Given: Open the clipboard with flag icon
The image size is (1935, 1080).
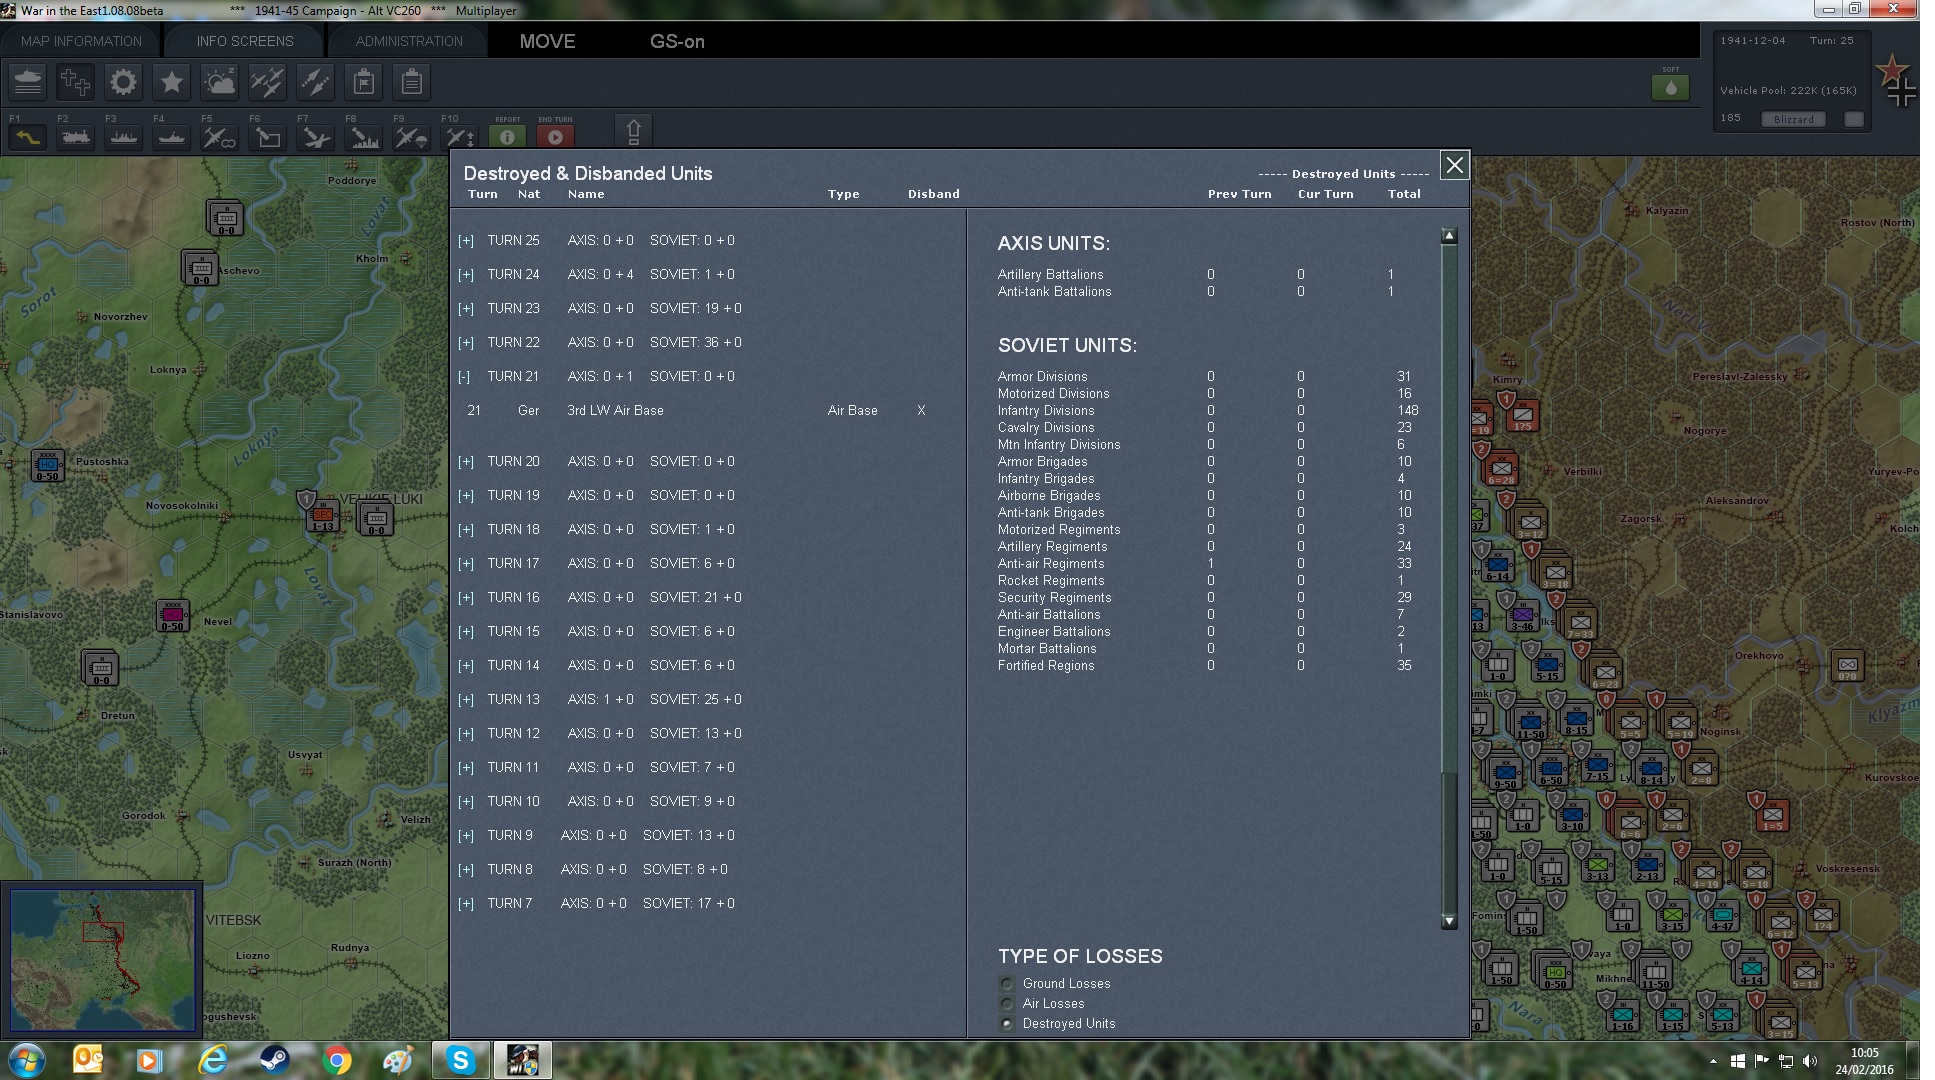Looking at the screenshot, I should point(364,82).
